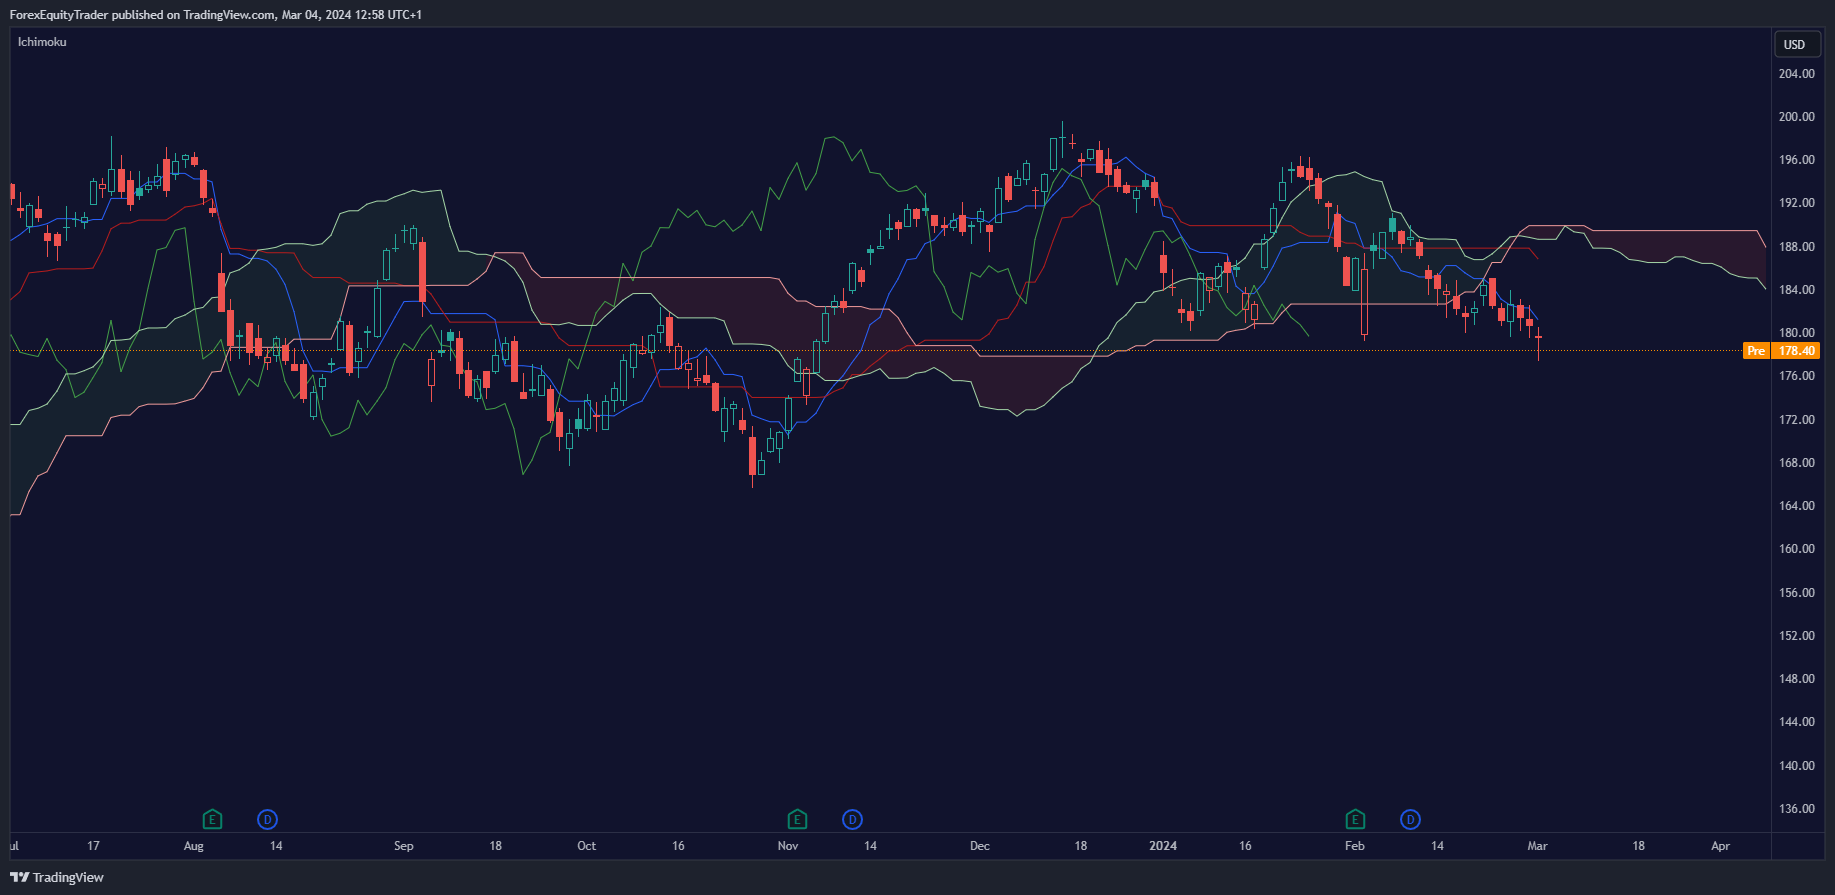
Task: Click the 192.00 price axis label
Action: click(1796, 203)
